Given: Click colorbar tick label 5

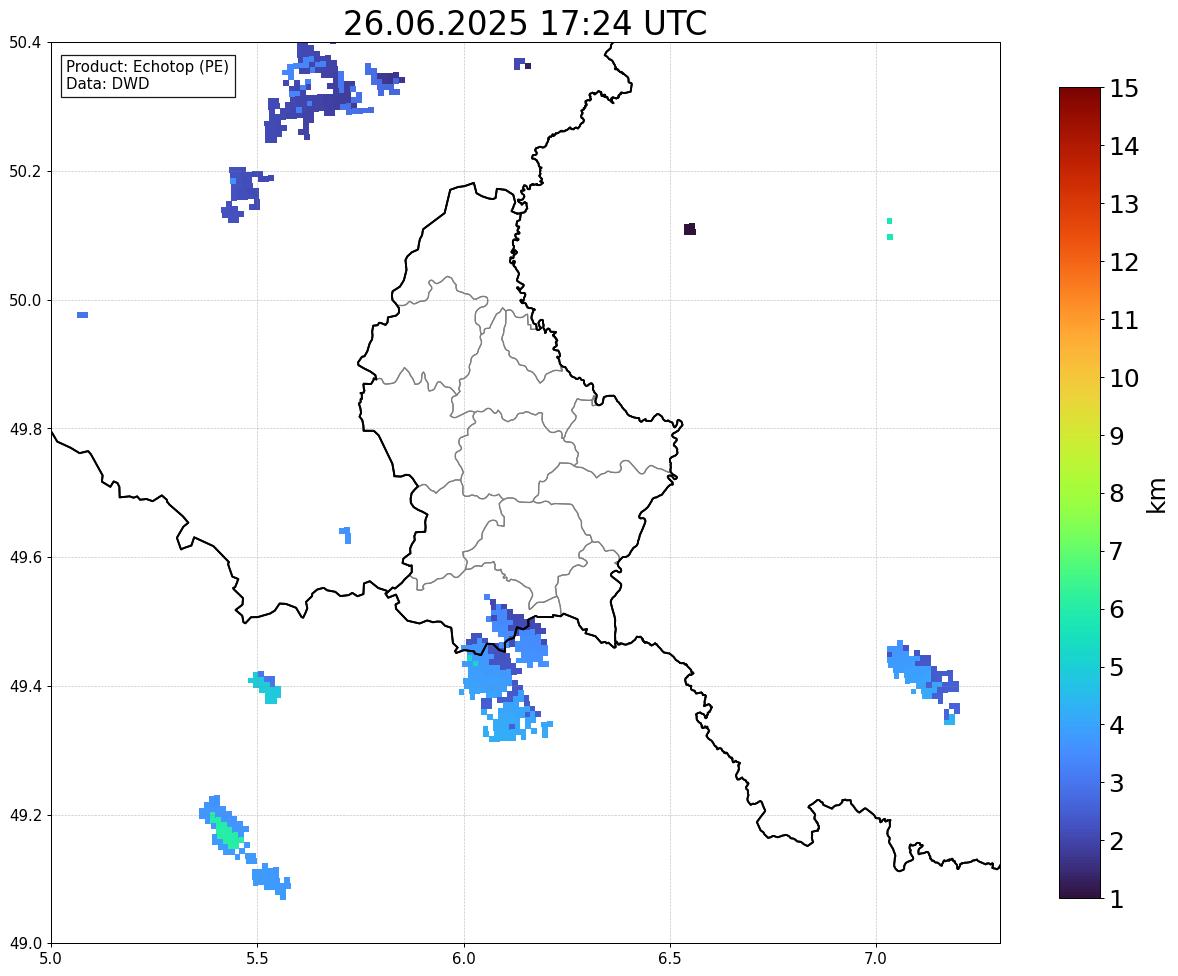Looking at the screenshot, I should 1117,667.
